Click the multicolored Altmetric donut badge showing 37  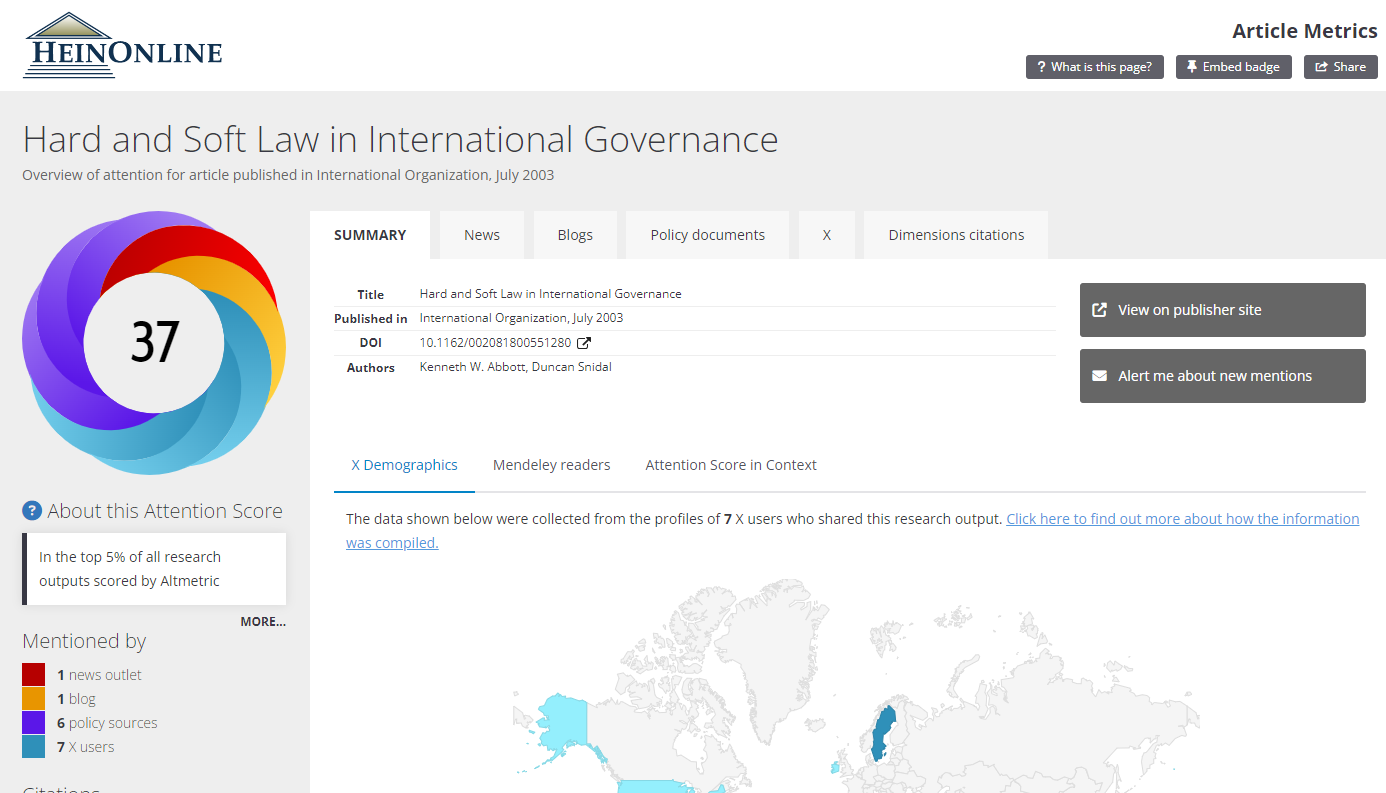[154, 342]
